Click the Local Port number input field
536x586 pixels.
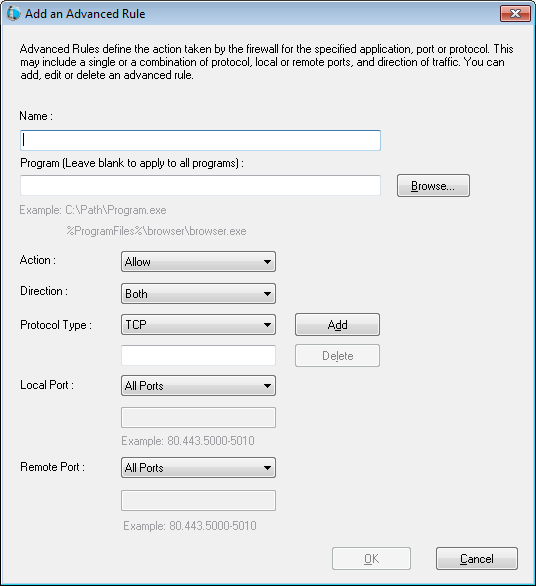pos(198,417)
